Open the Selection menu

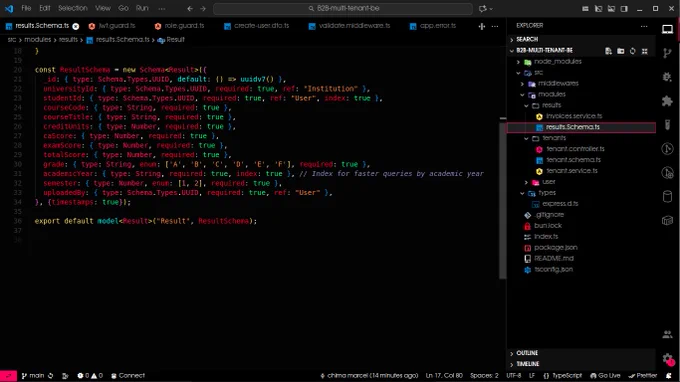tap(72, 8)
